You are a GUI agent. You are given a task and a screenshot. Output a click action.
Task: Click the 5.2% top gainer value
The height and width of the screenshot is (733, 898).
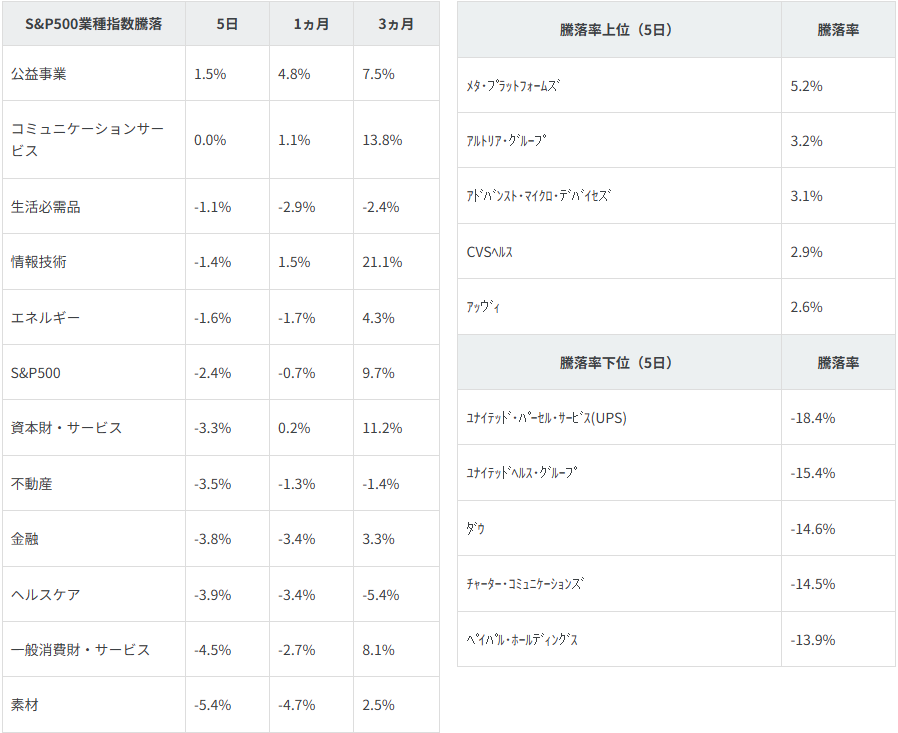[806, 86]
